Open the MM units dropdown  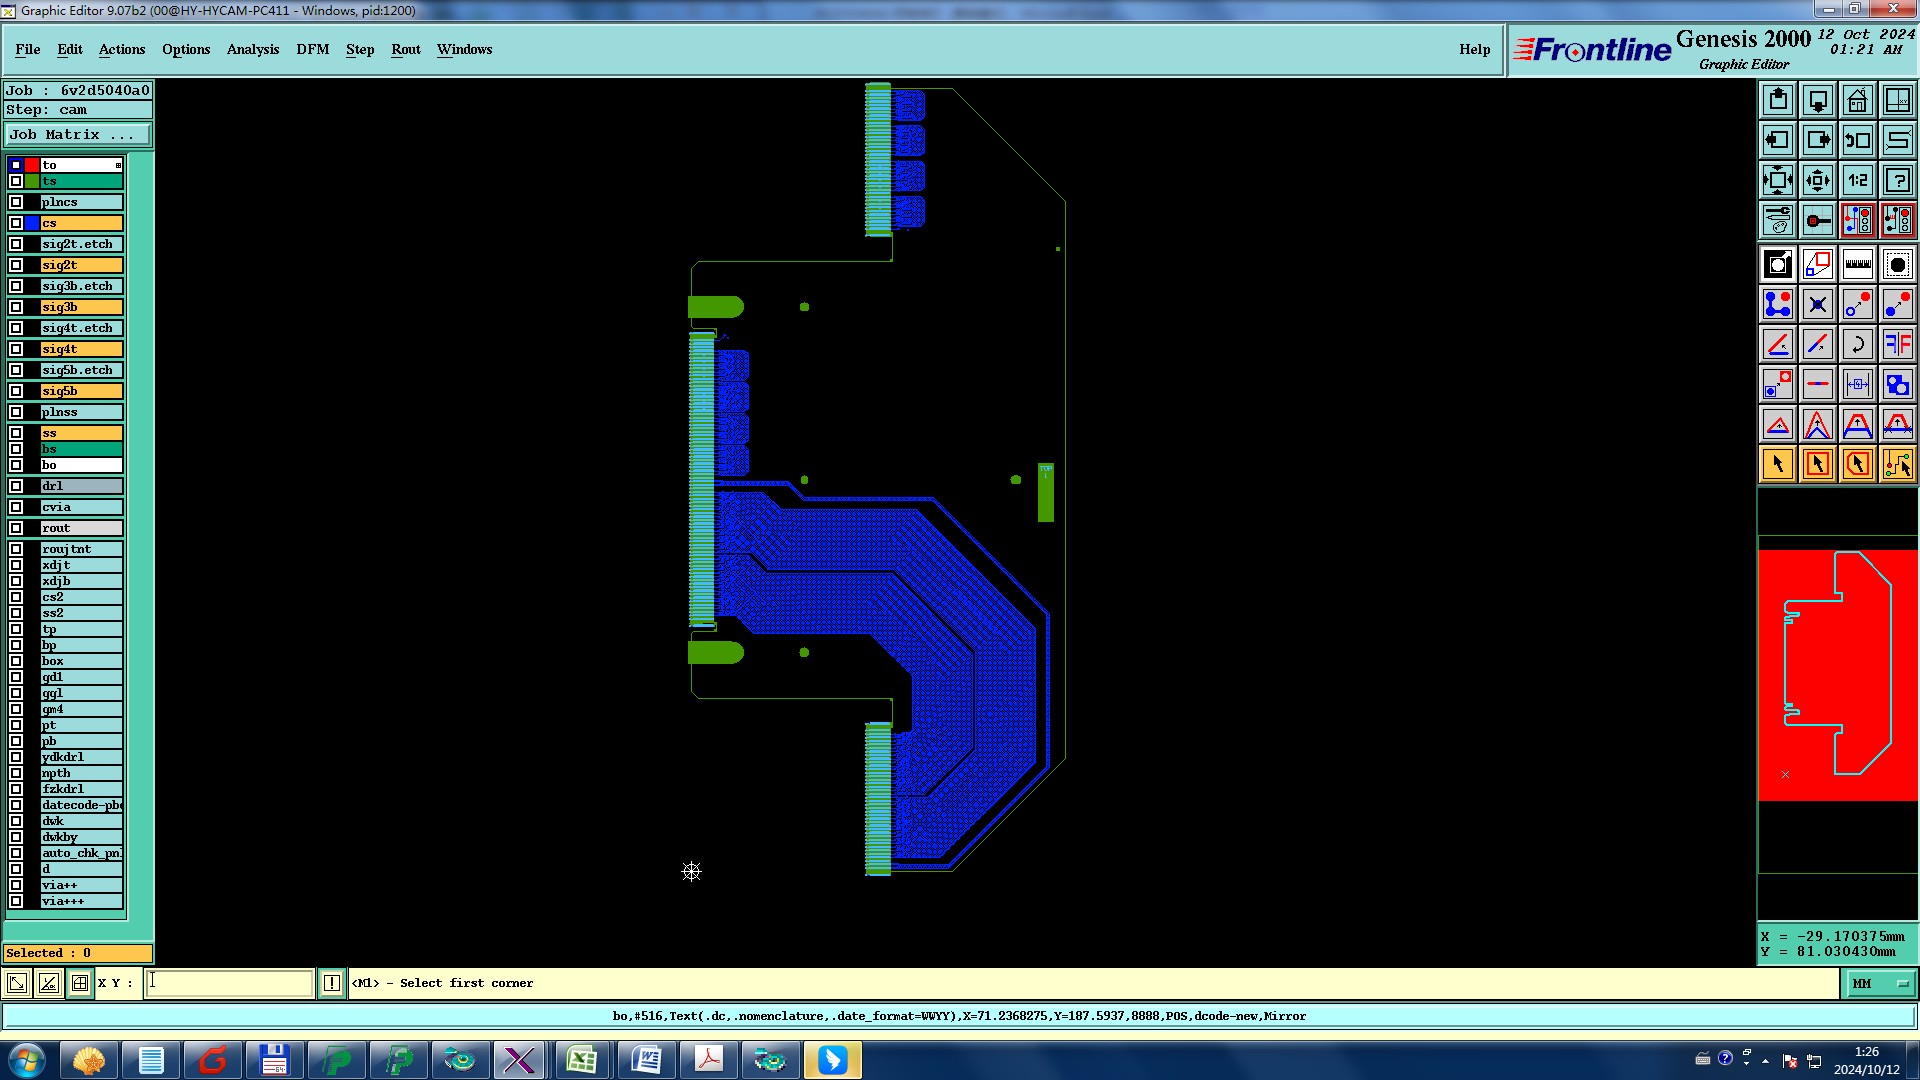(x=1880, y=984)
